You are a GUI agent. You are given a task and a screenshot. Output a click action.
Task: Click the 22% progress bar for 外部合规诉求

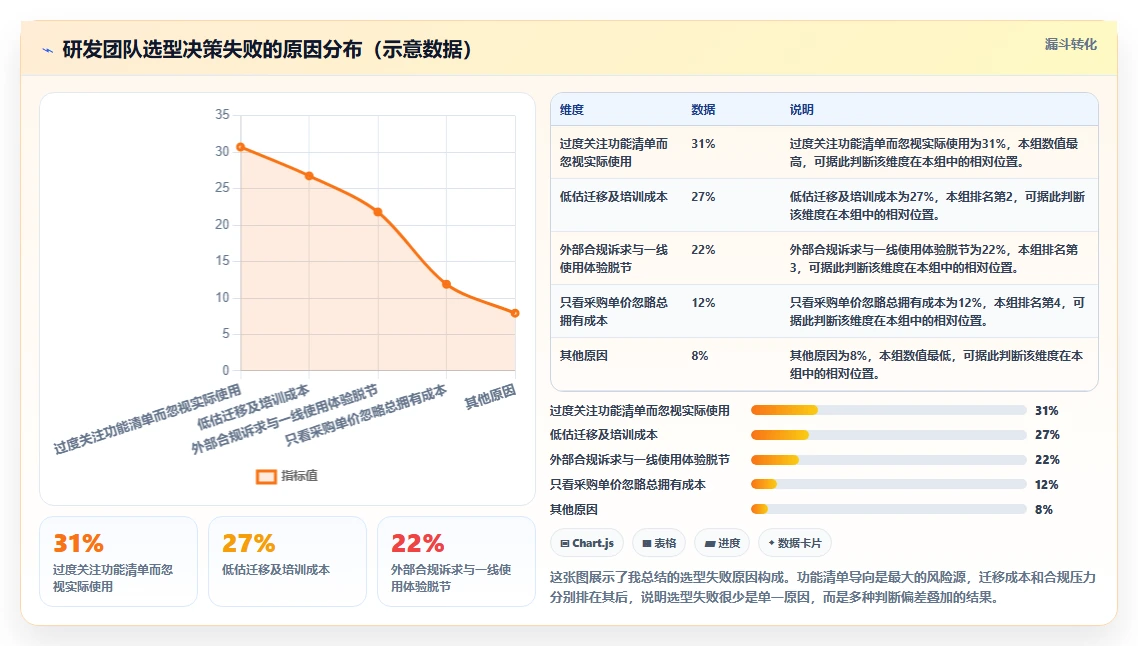tap(888, 460)
